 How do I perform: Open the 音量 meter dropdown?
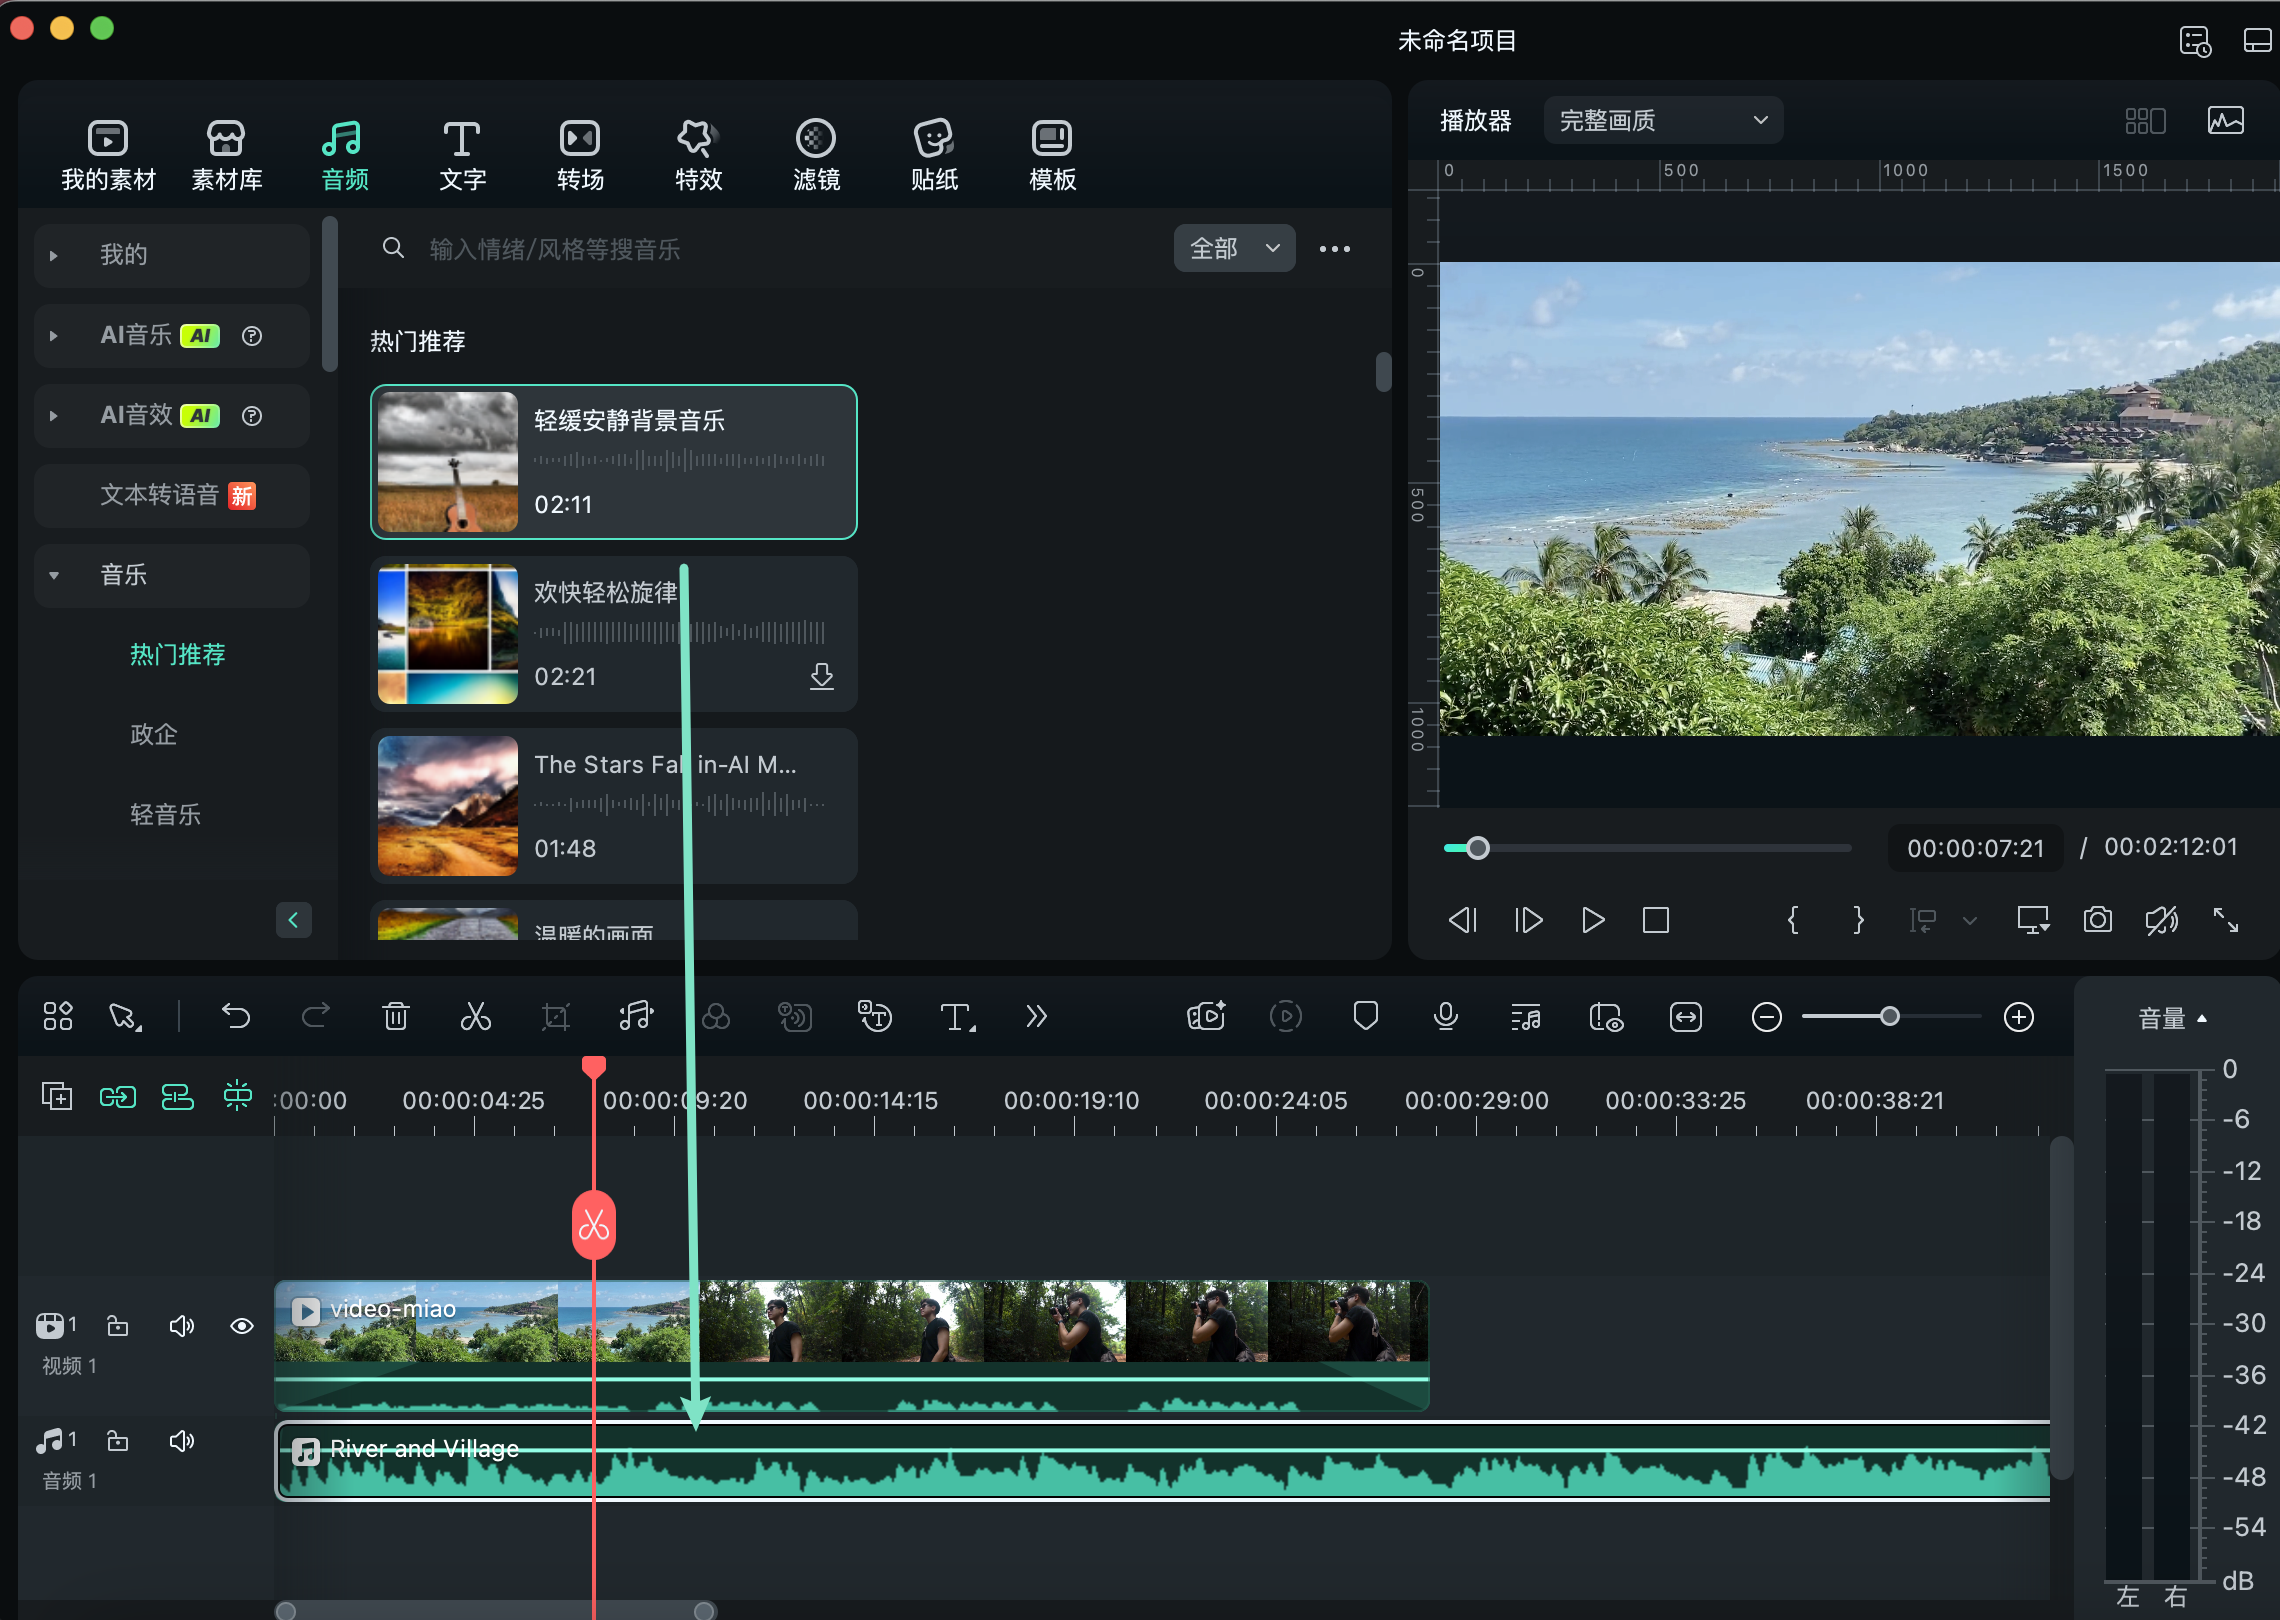pos(2172,1019)
